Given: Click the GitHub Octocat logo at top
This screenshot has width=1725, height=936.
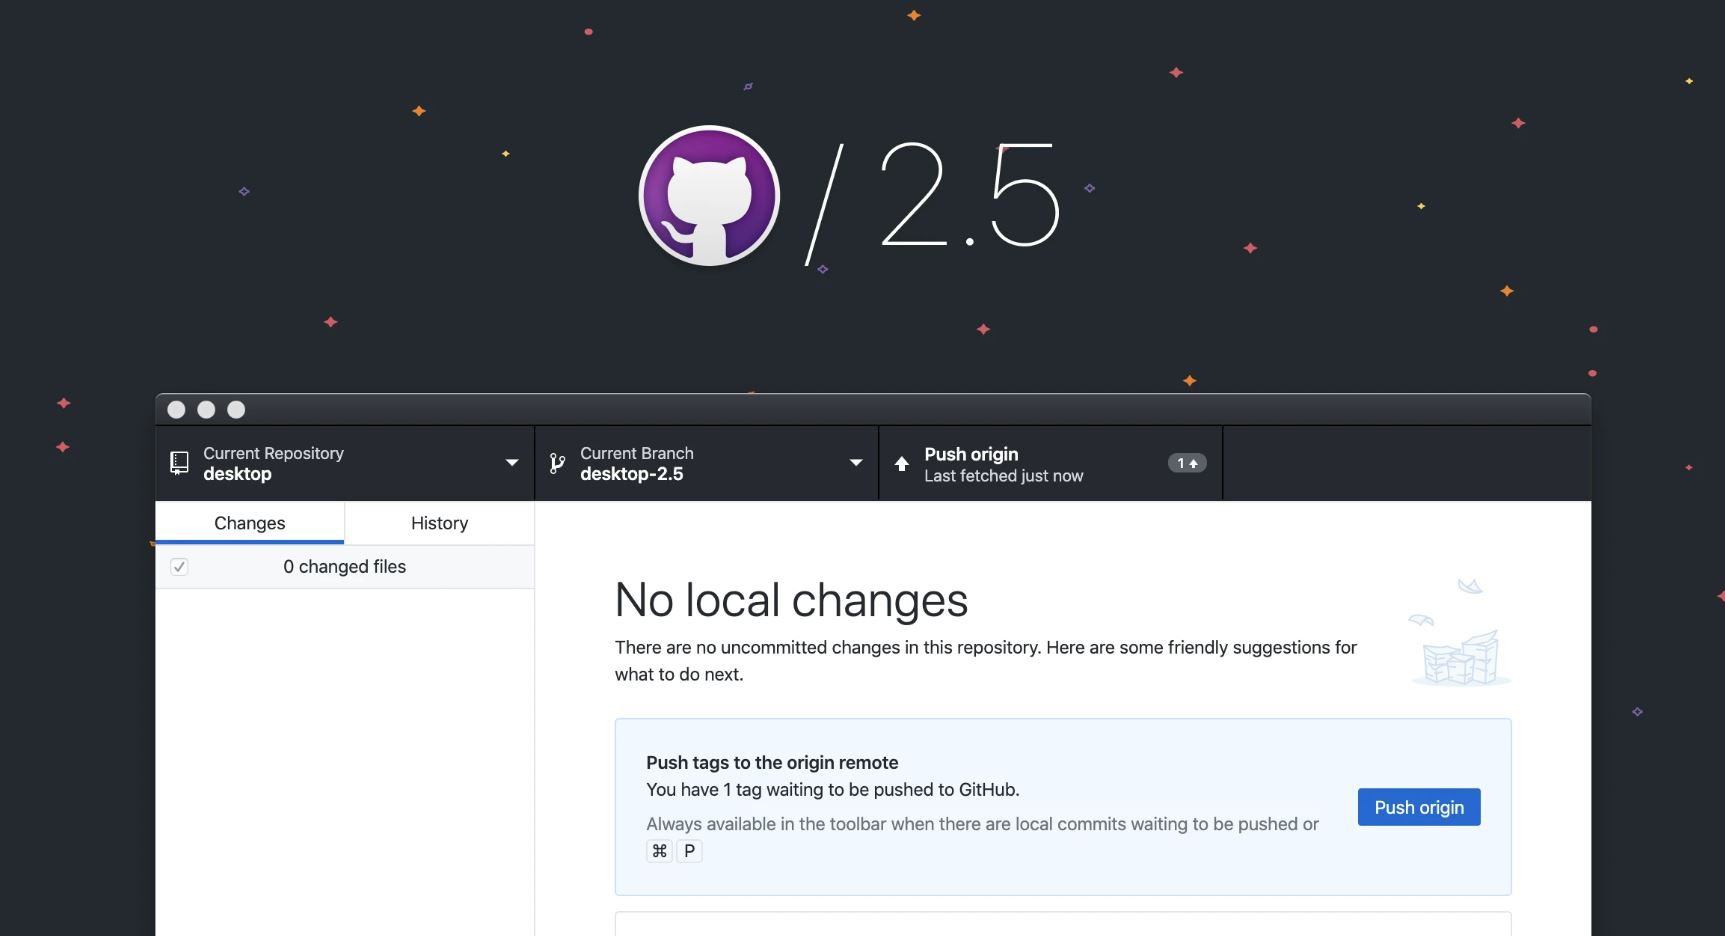Looking at the screenshot, I should 709,195.
